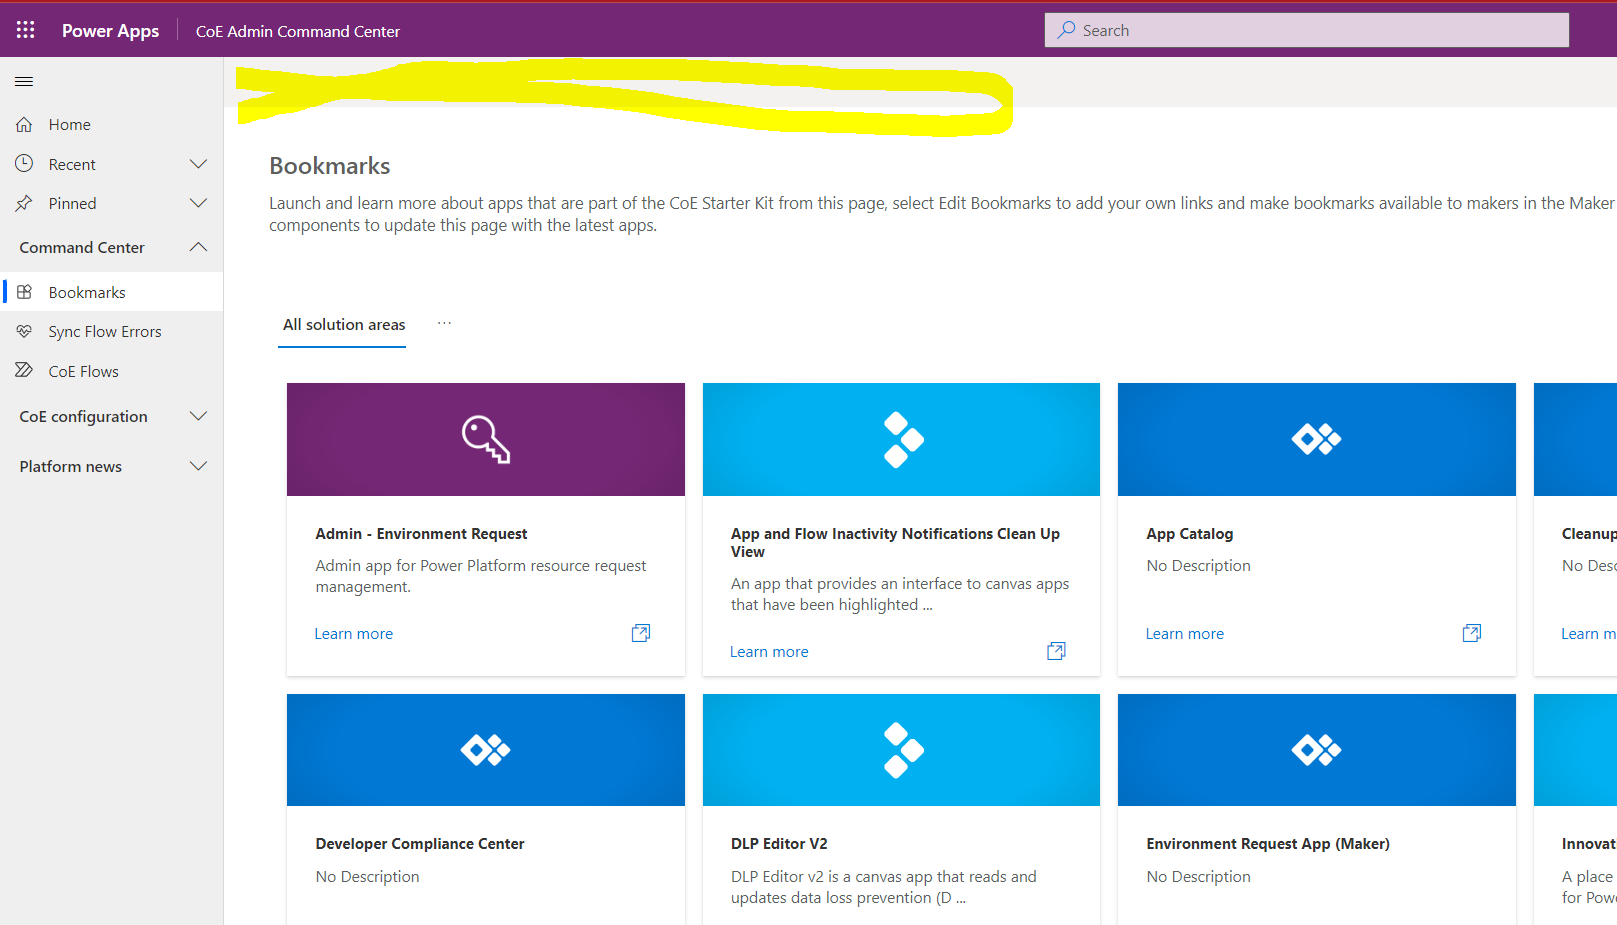Click Learn more on Developer Compliance Center
Image resolution: width=1617 pixels, height=925 pixels.
pos(353,920)
